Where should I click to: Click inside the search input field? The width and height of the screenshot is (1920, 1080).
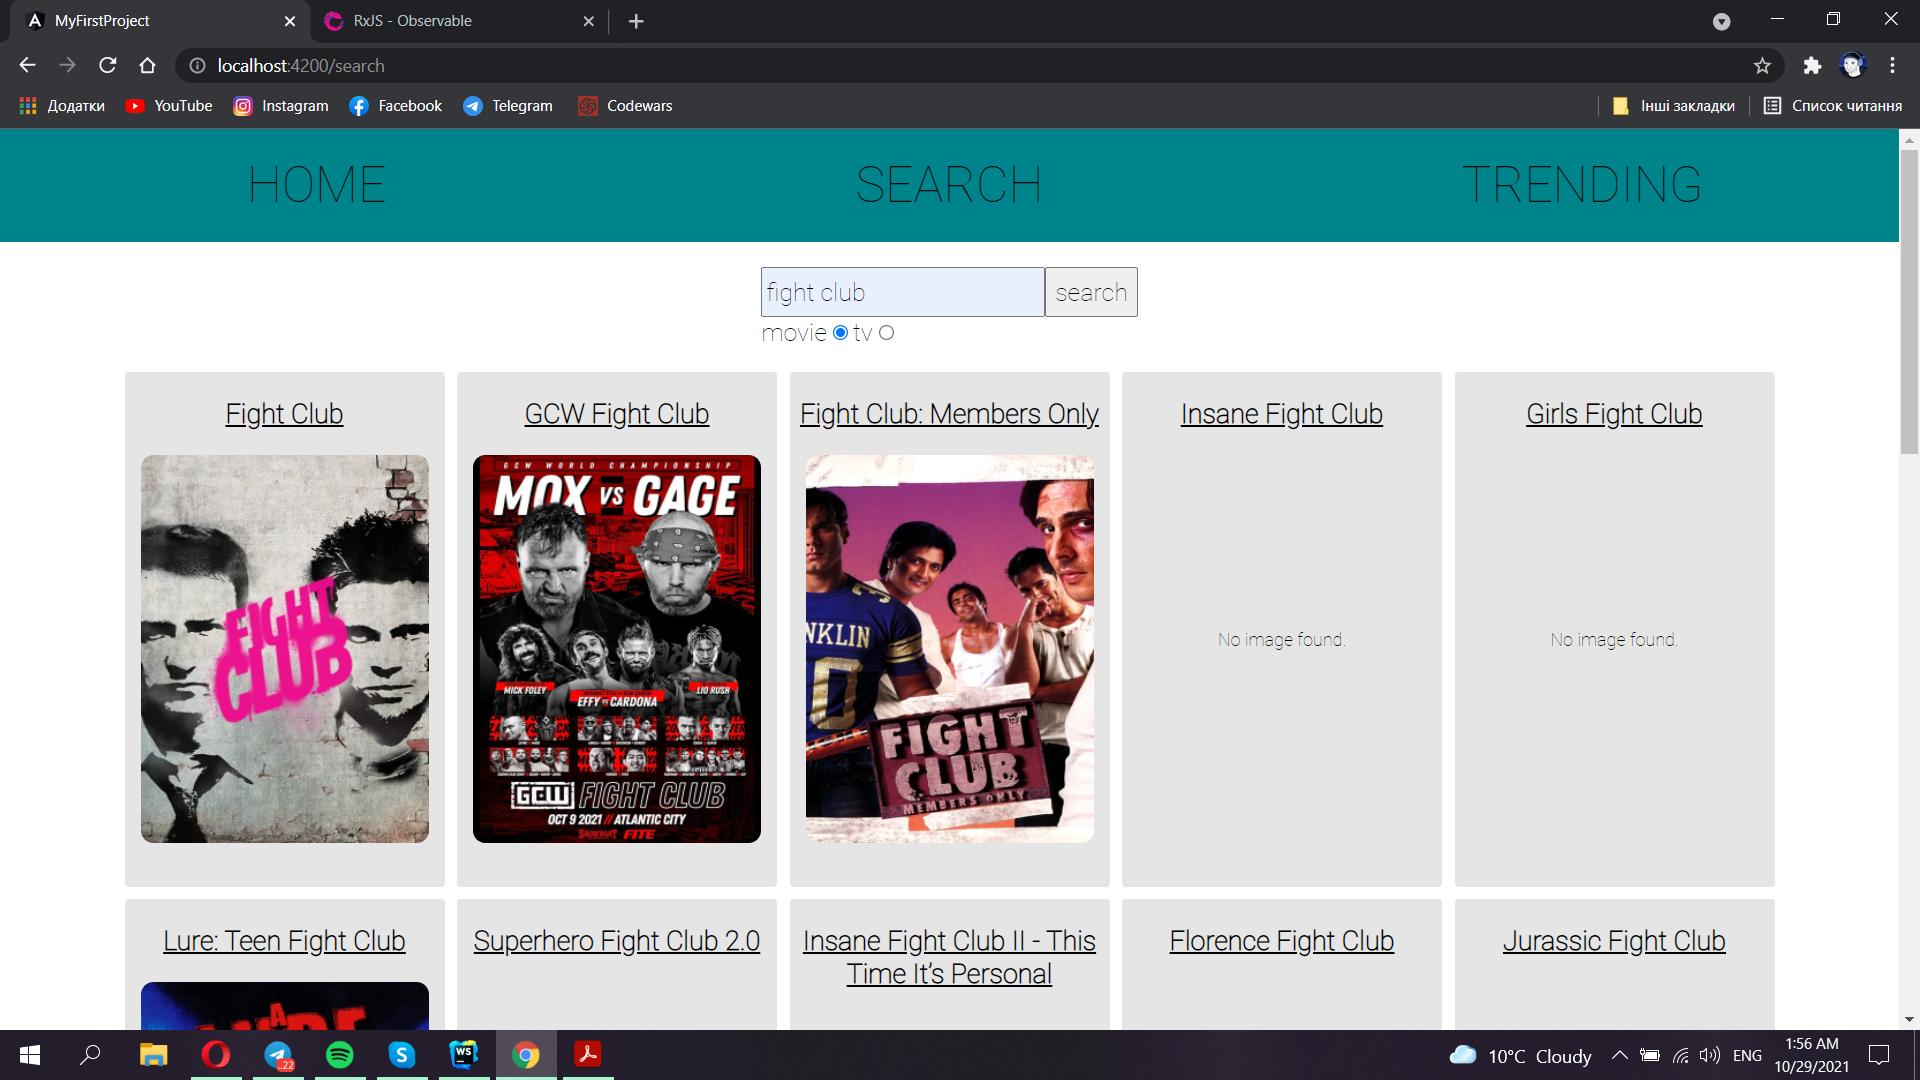(902, 291)
